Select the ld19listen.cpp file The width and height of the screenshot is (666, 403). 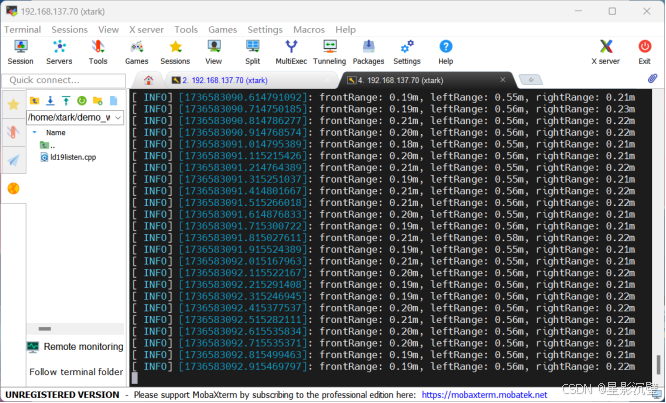click(68, 157)
